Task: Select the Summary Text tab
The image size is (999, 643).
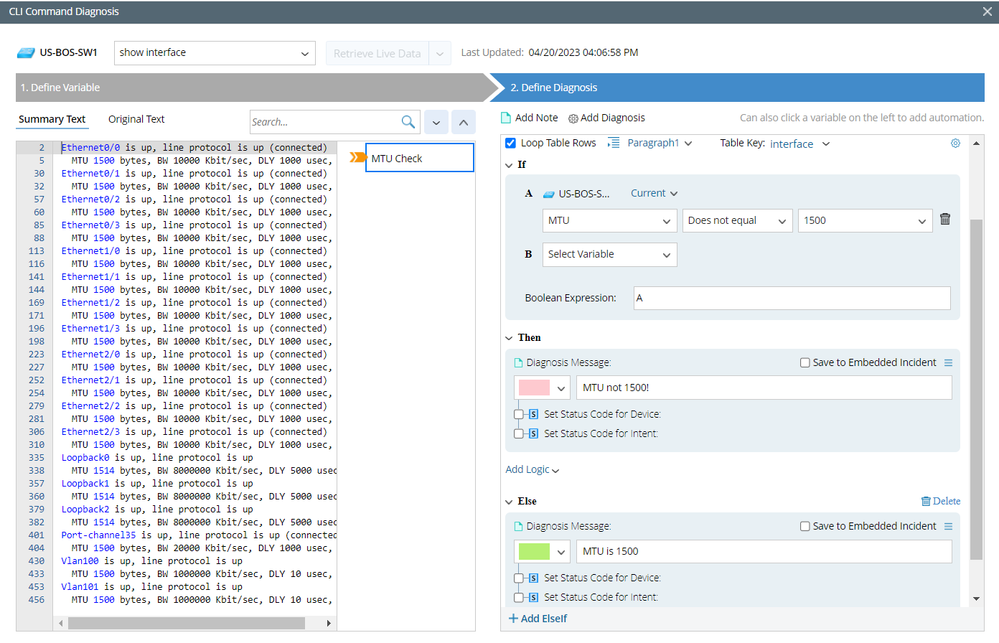Action: tap(52, 119)
